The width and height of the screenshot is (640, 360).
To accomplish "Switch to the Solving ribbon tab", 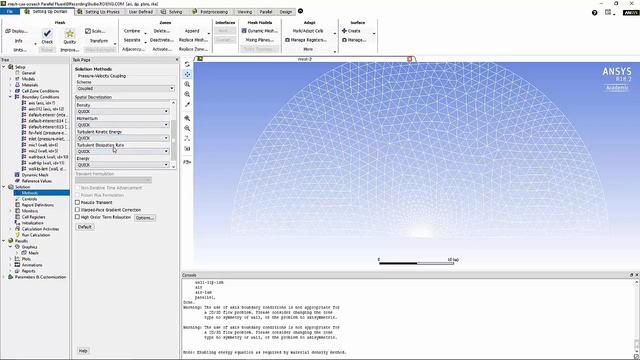I will click(172, 12).
